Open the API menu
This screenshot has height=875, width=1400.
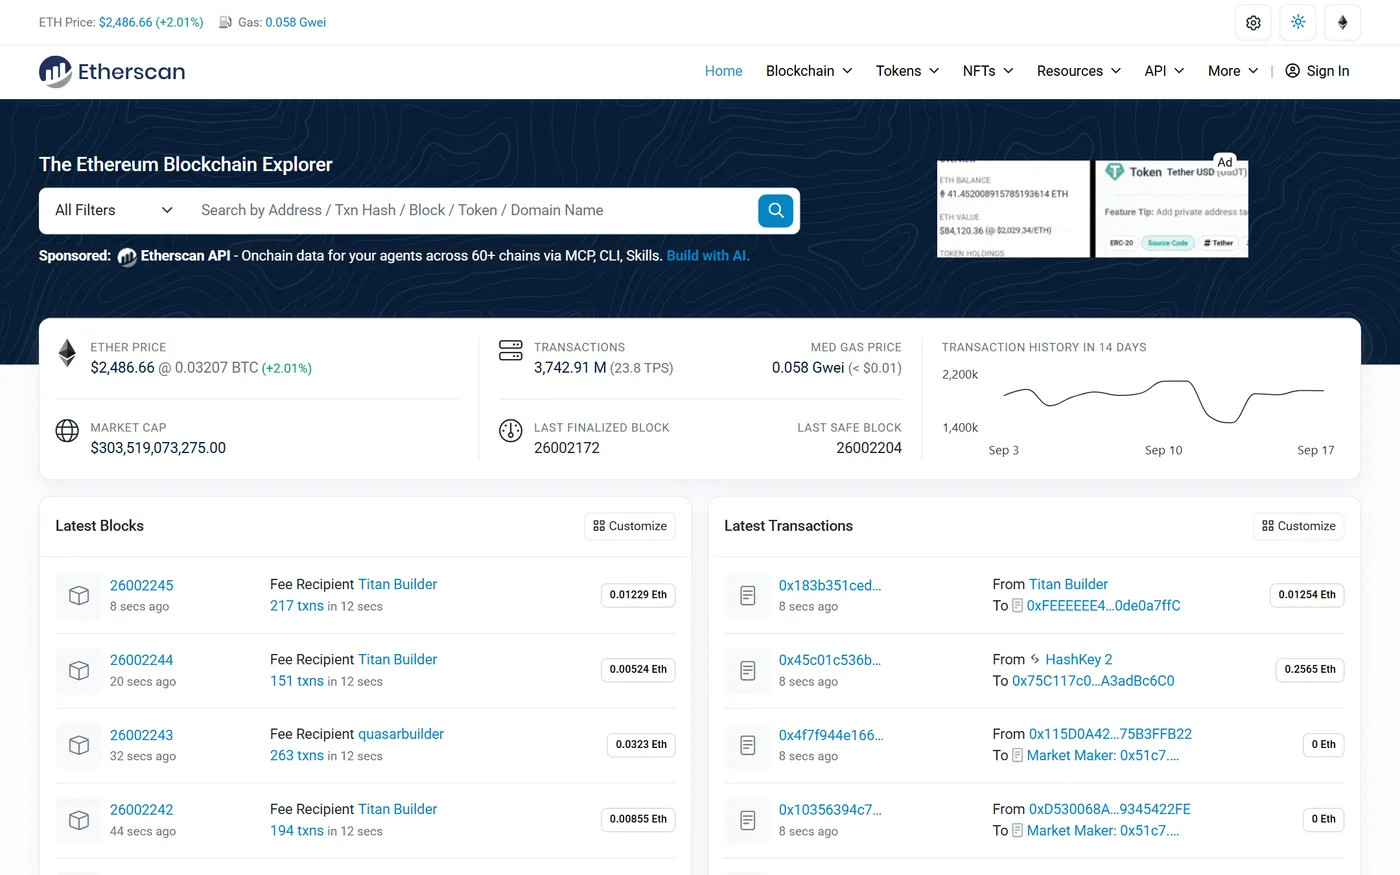pyautogui.click(x=1164, y=71)
